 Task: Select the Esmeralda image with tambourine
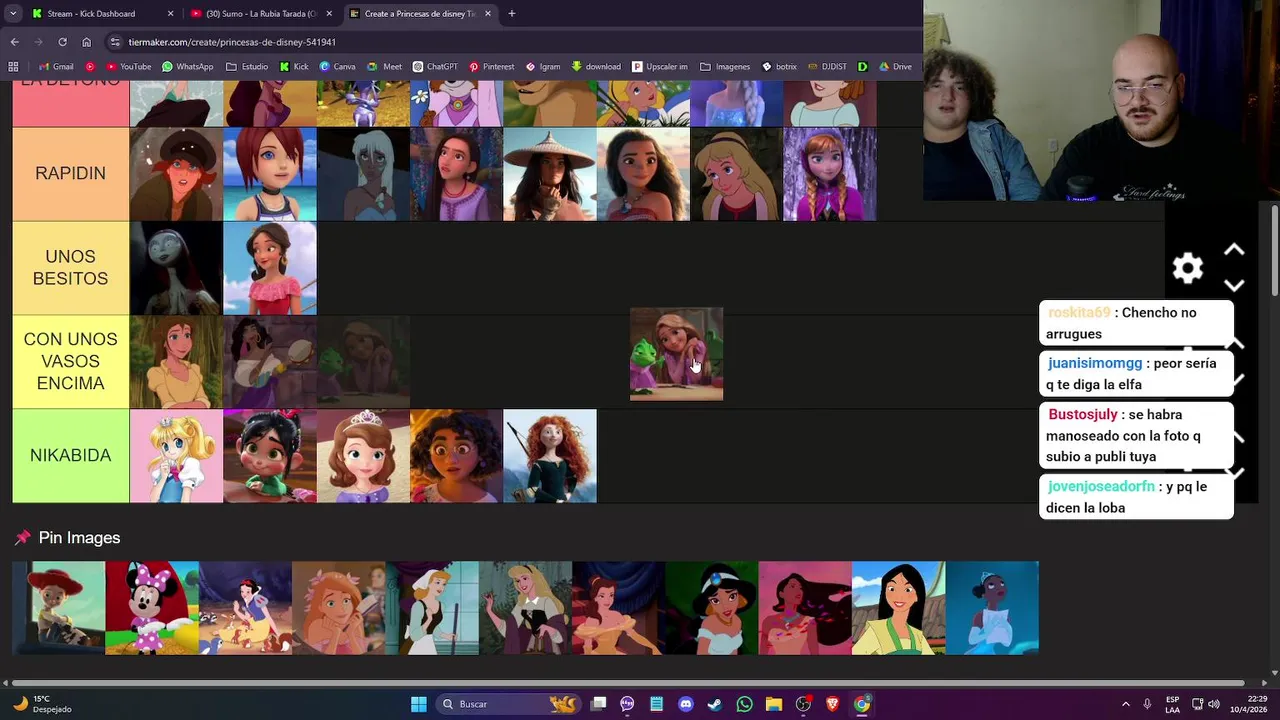(x=270, y=362)
